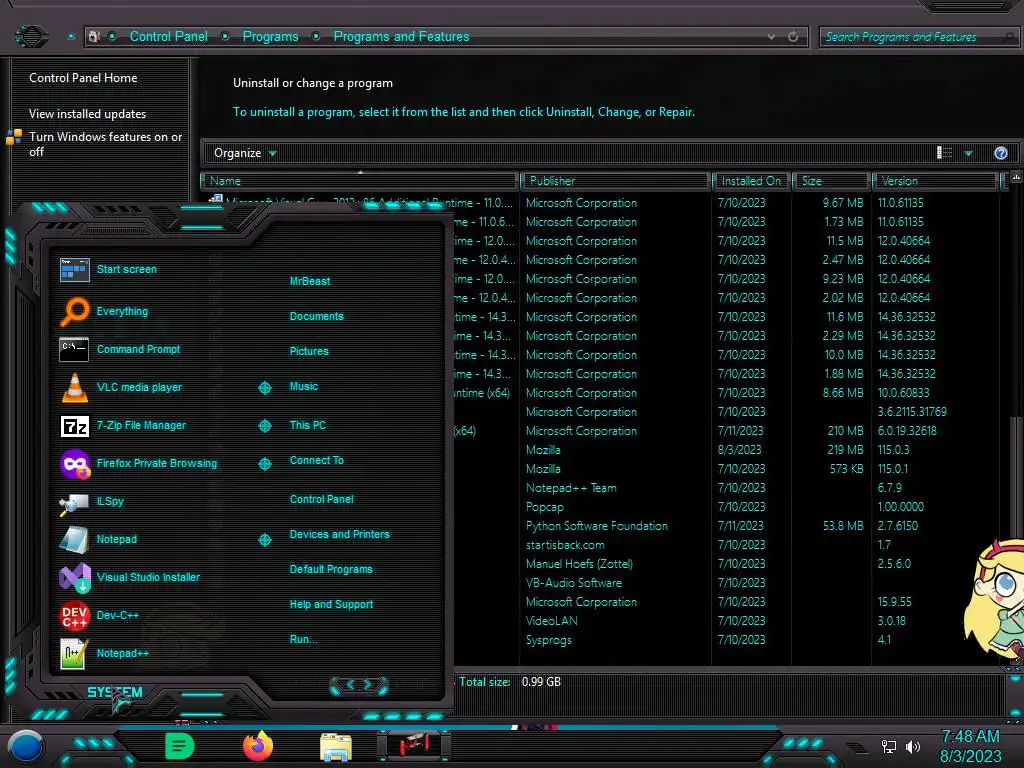Navigate to Control Panel breadcrumb
The width and height of the screenshot is (1024, 768).
(168, 37)
